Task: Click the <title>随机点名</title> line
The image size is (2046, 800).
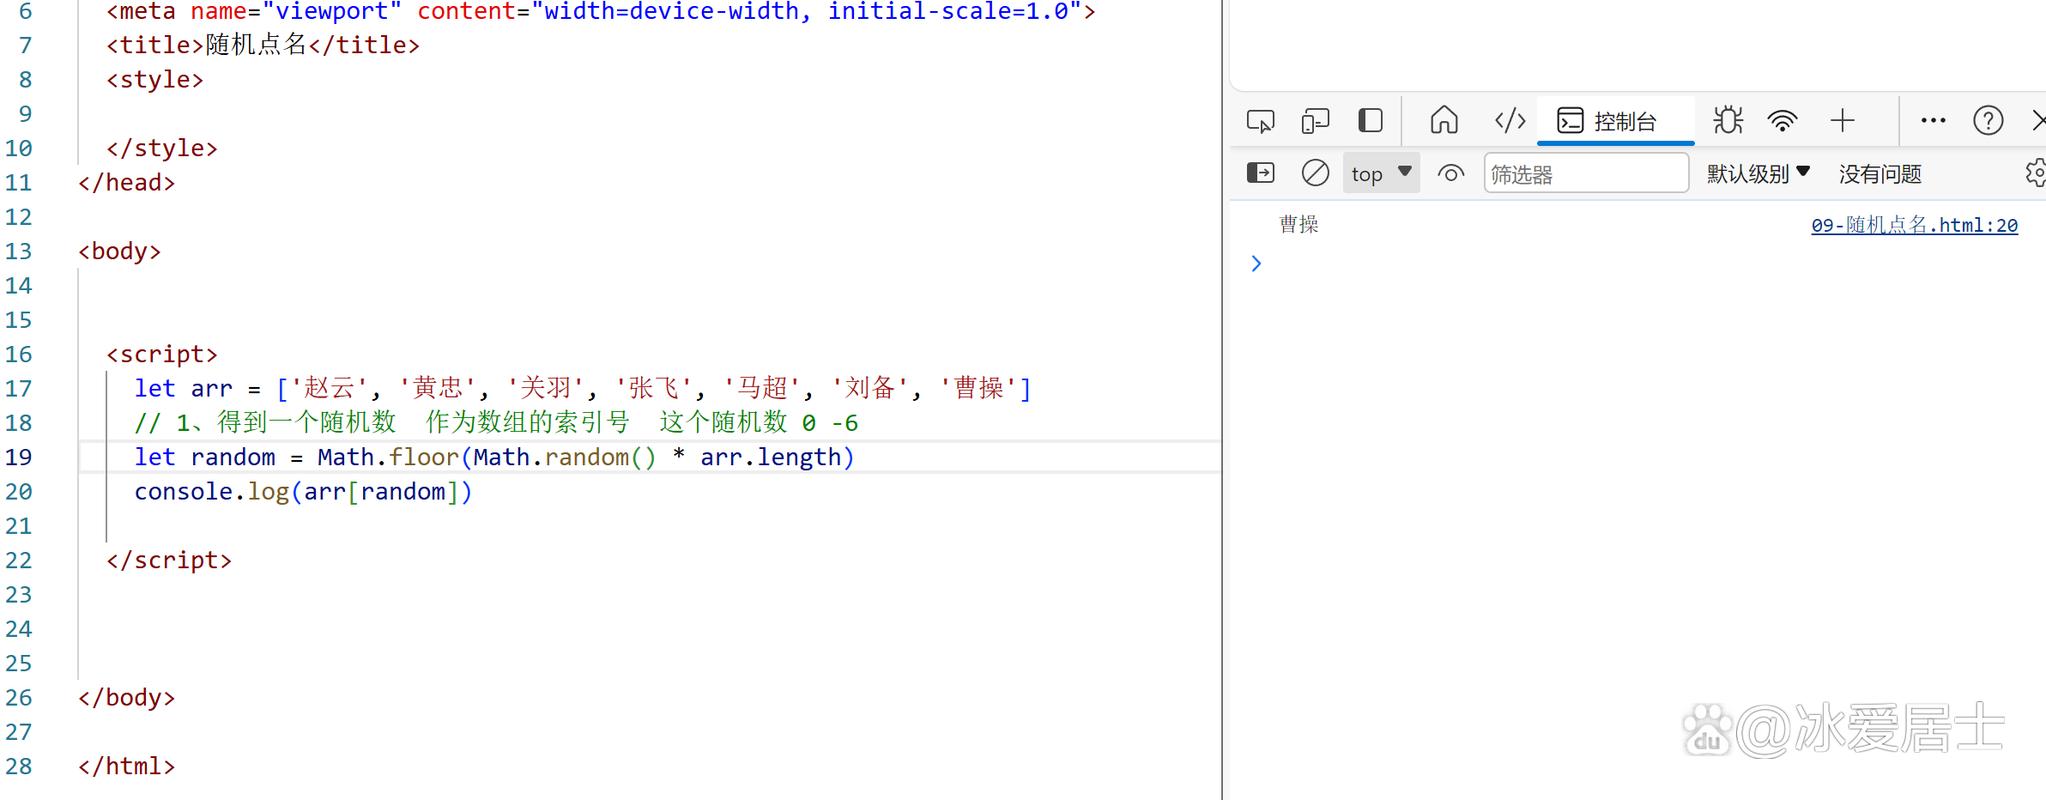Action: pyautogui.click(x=263, y=45)
